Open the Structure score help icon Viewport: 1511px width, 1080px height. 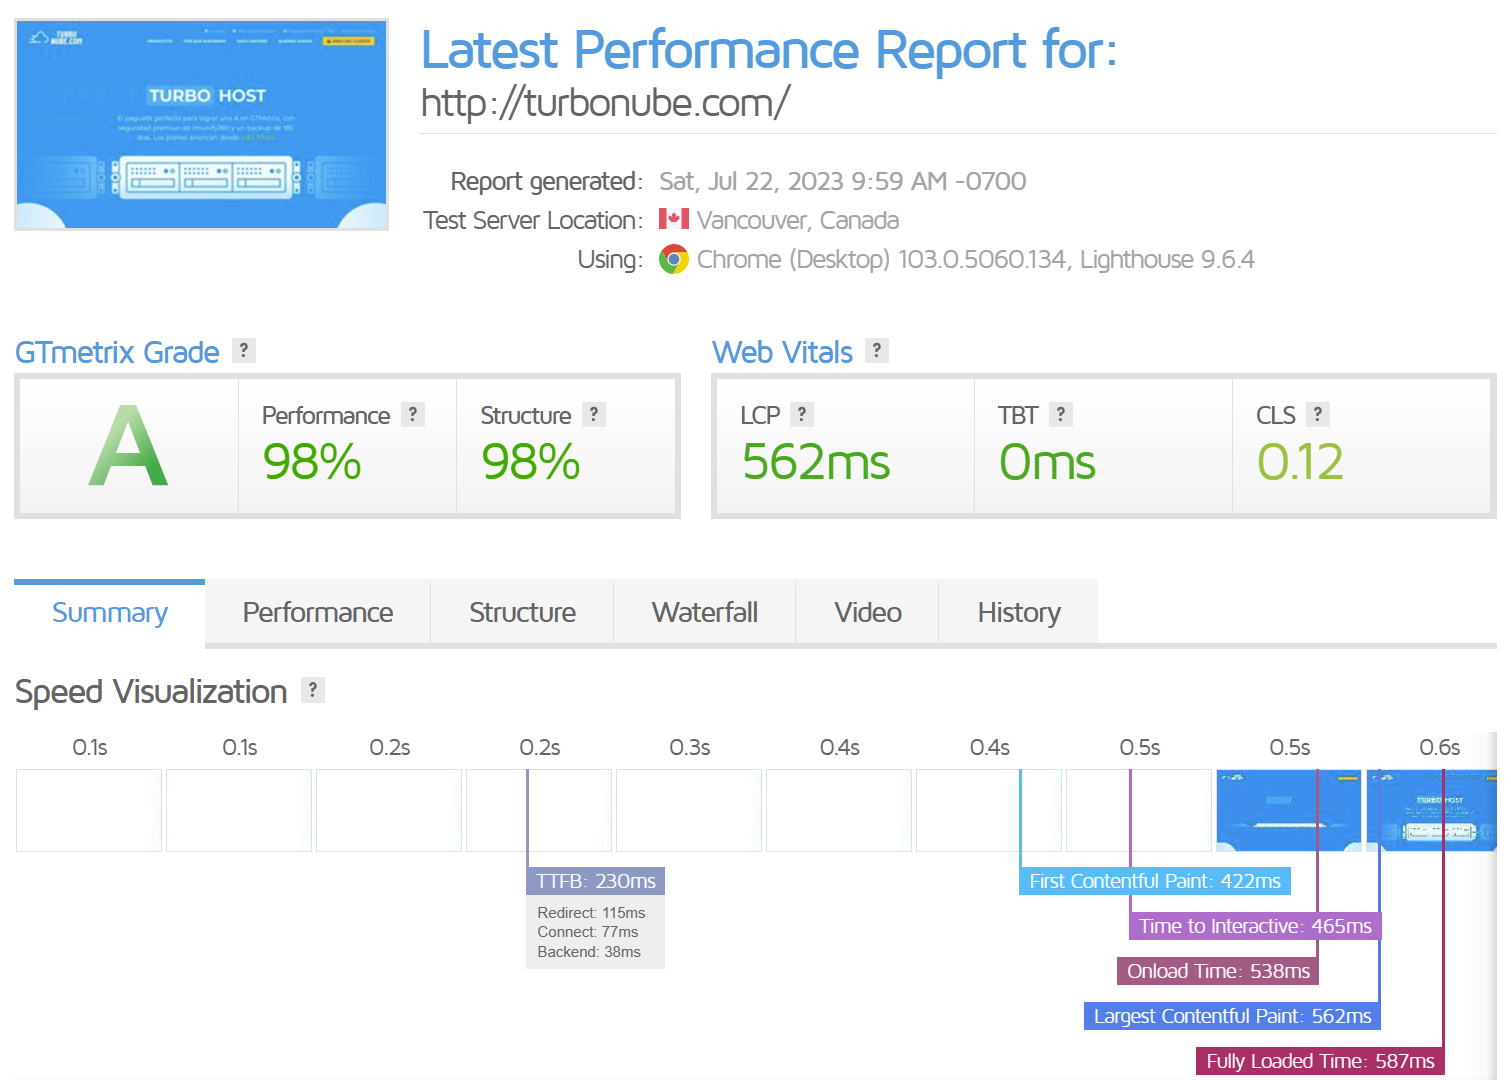pyautogui.click(x=593, y=414)
